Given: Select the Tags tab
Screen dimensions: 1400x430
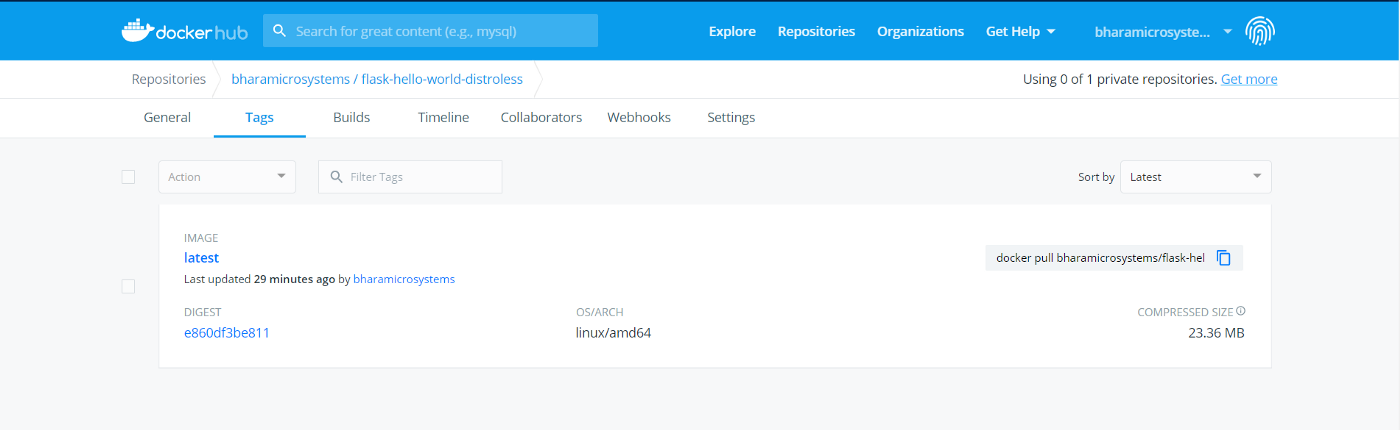Looking at the screenshot, I should point(259,117).
